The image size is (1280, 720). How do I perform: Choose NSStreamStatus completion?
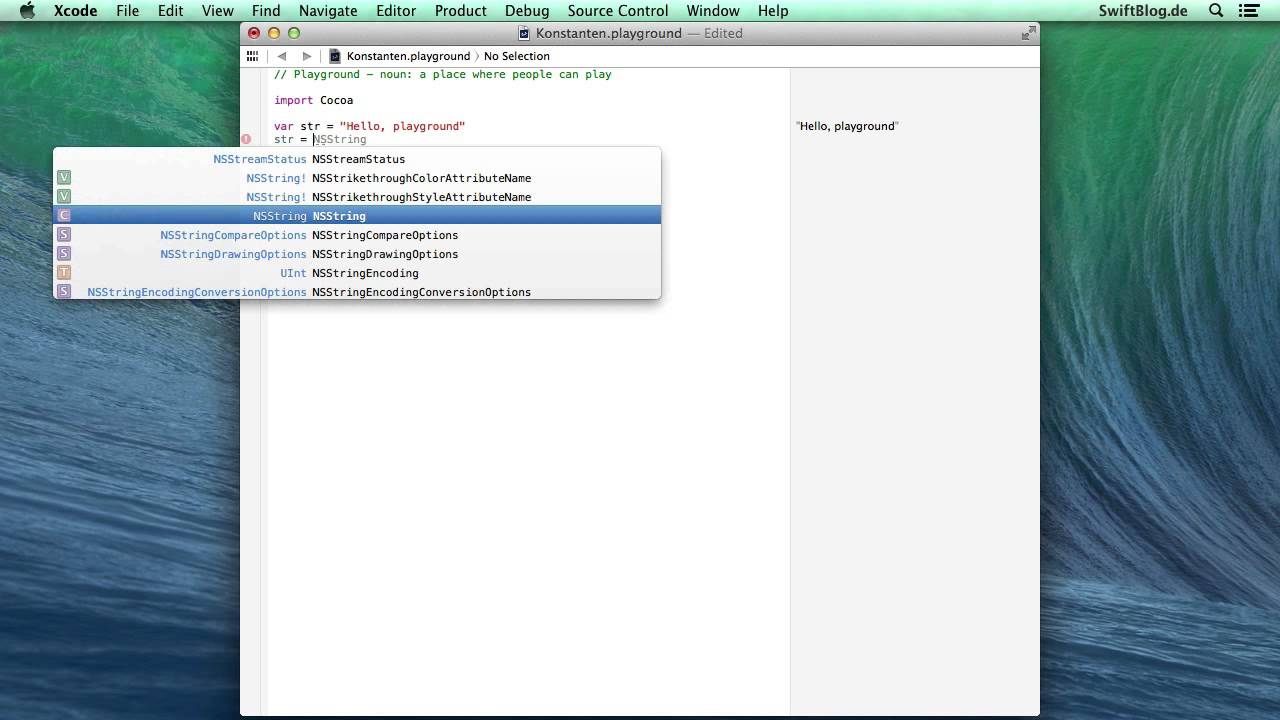click(357, 159)
